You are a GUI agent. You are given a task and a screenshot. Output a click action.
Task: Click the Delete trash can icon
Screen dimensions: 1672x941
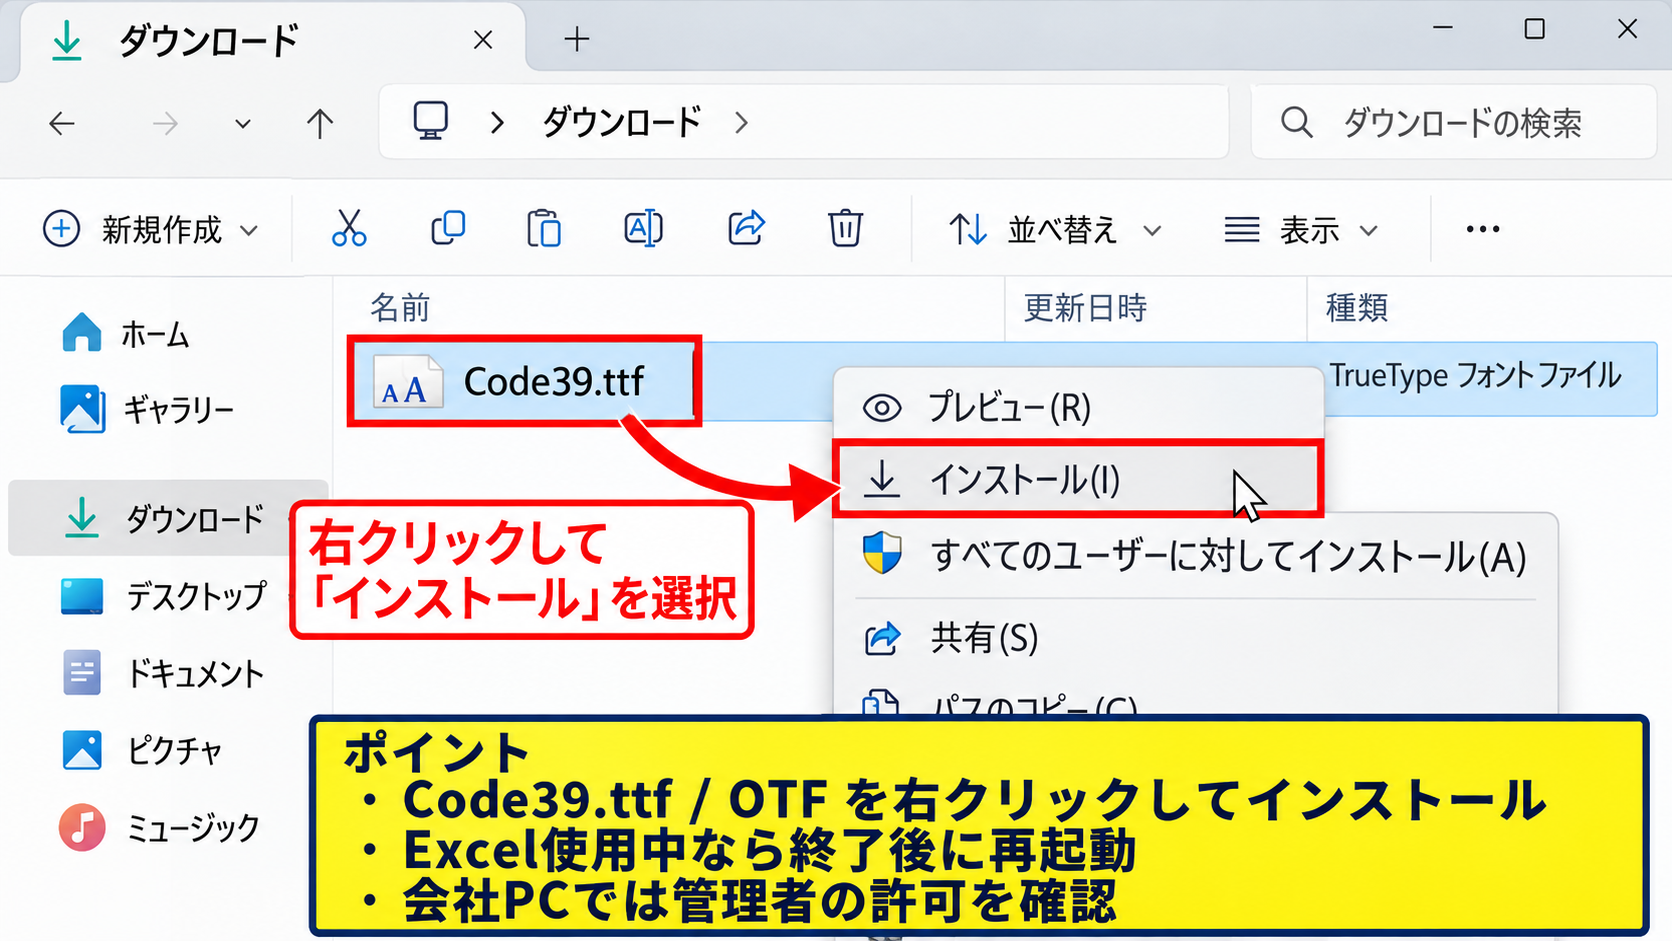click(x=845, y=228)
